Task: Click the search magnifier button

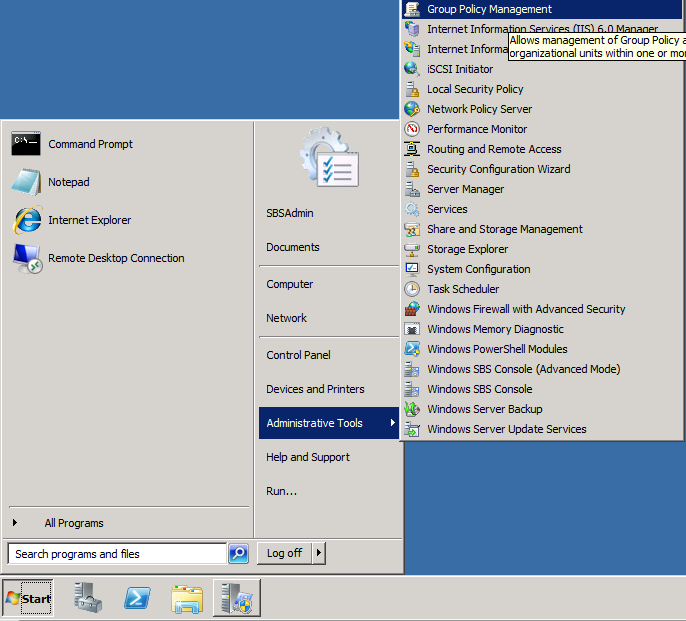Action: (x=238, y=553)
